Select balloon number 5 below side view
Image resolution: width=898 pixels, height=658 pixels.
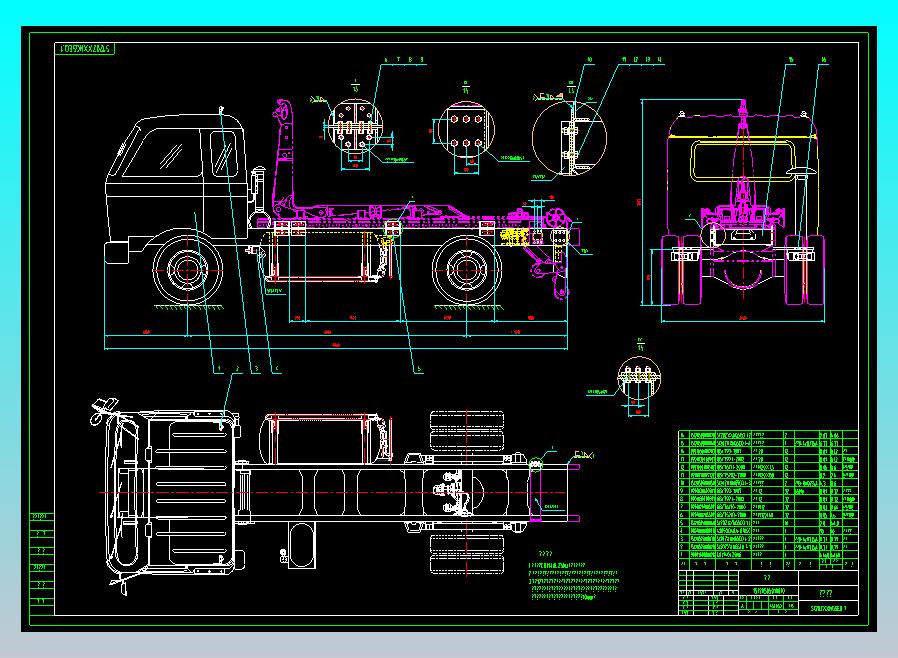[x=419, y=369]
